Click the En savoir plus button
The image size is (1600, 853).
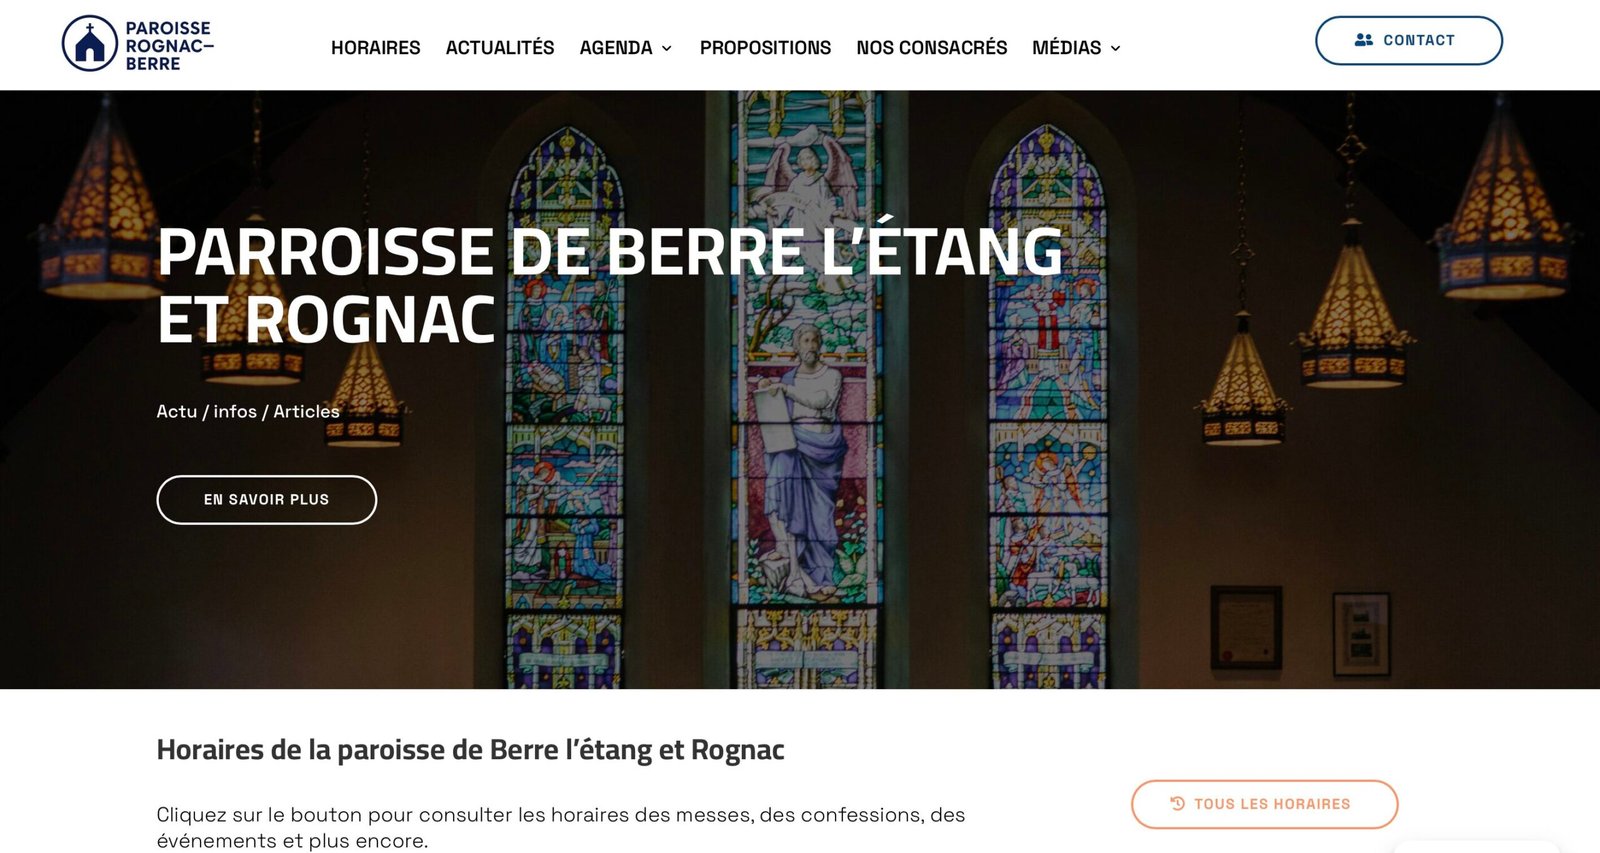[x=267, y=500]
